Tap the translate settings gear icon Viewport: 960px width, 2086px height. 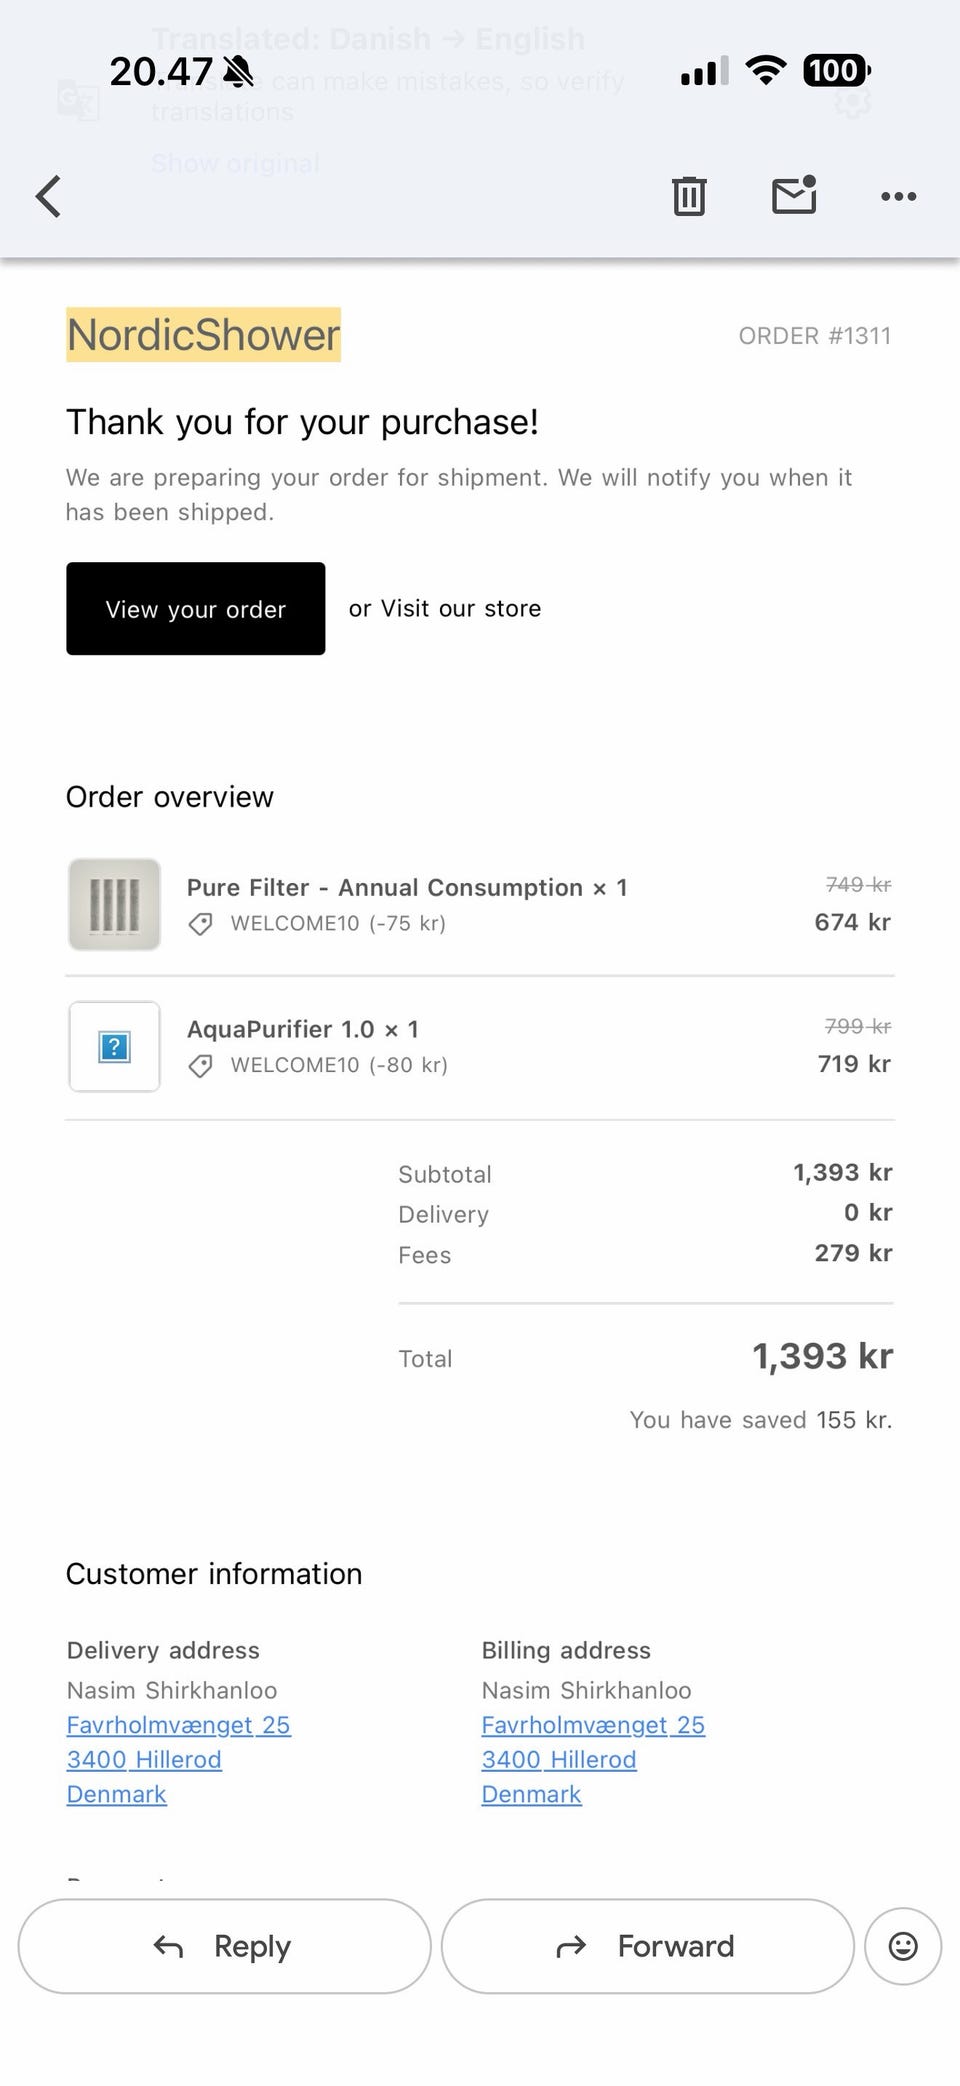pyautogui.click(x=852, y=100)
